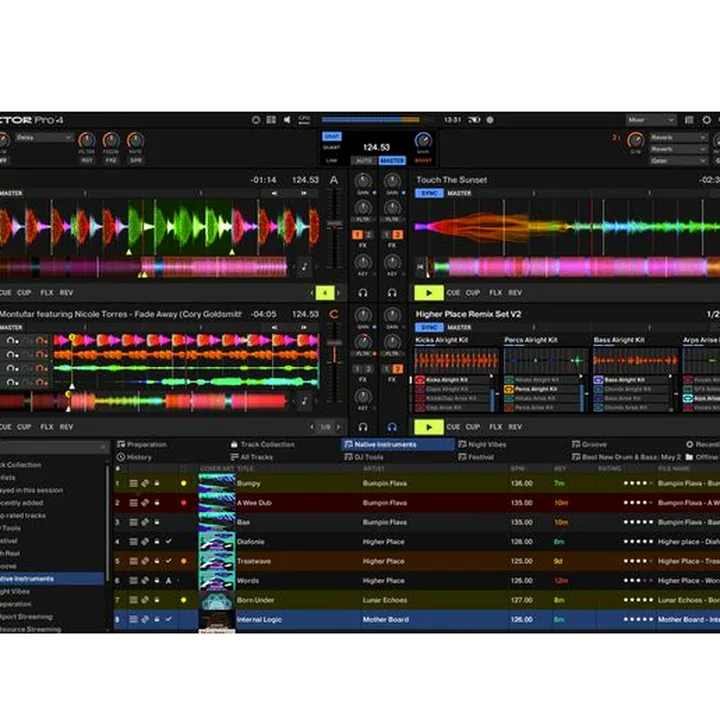
Task: Toggle FX unit 1 assign for deck A
Action: (x=357, y=235)
